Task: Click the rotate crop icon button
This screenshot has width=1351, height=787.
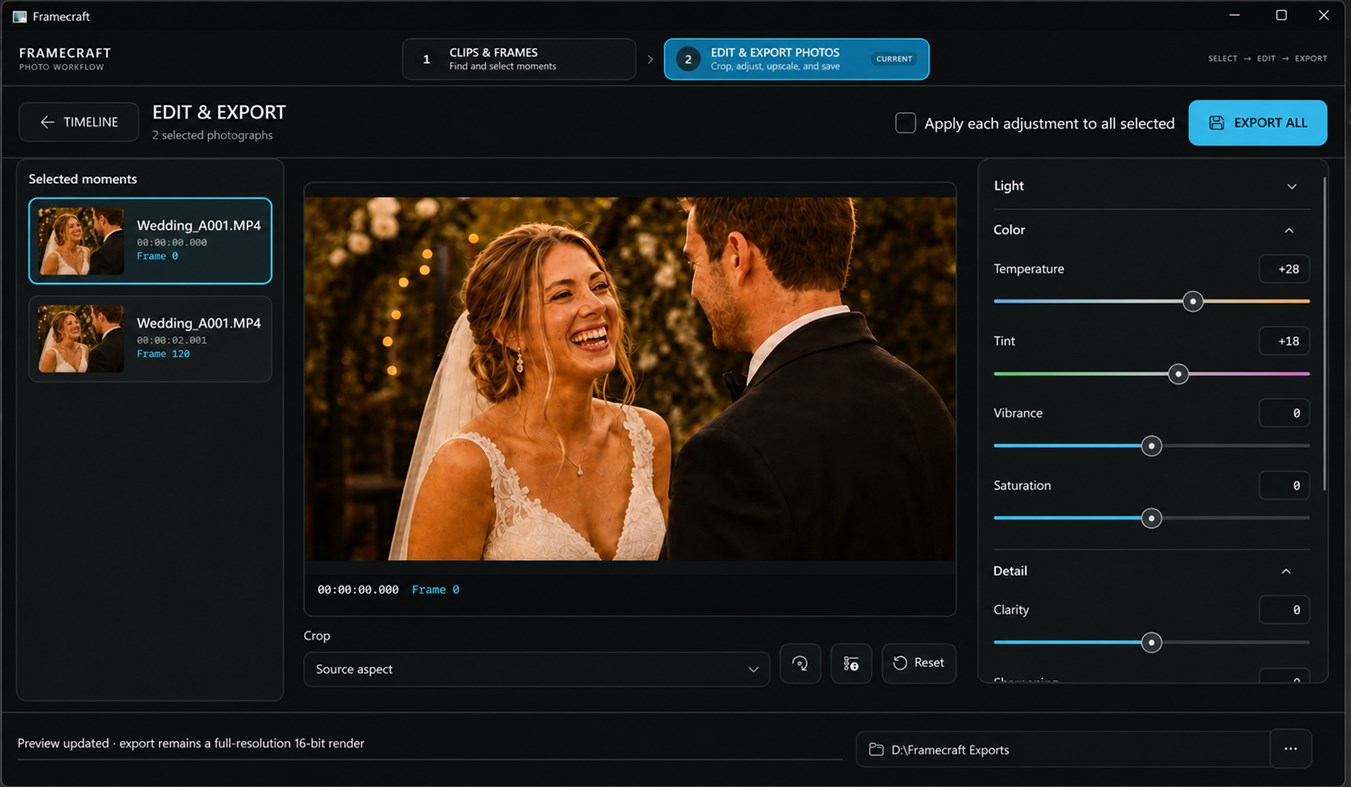Action: (800, 663)
